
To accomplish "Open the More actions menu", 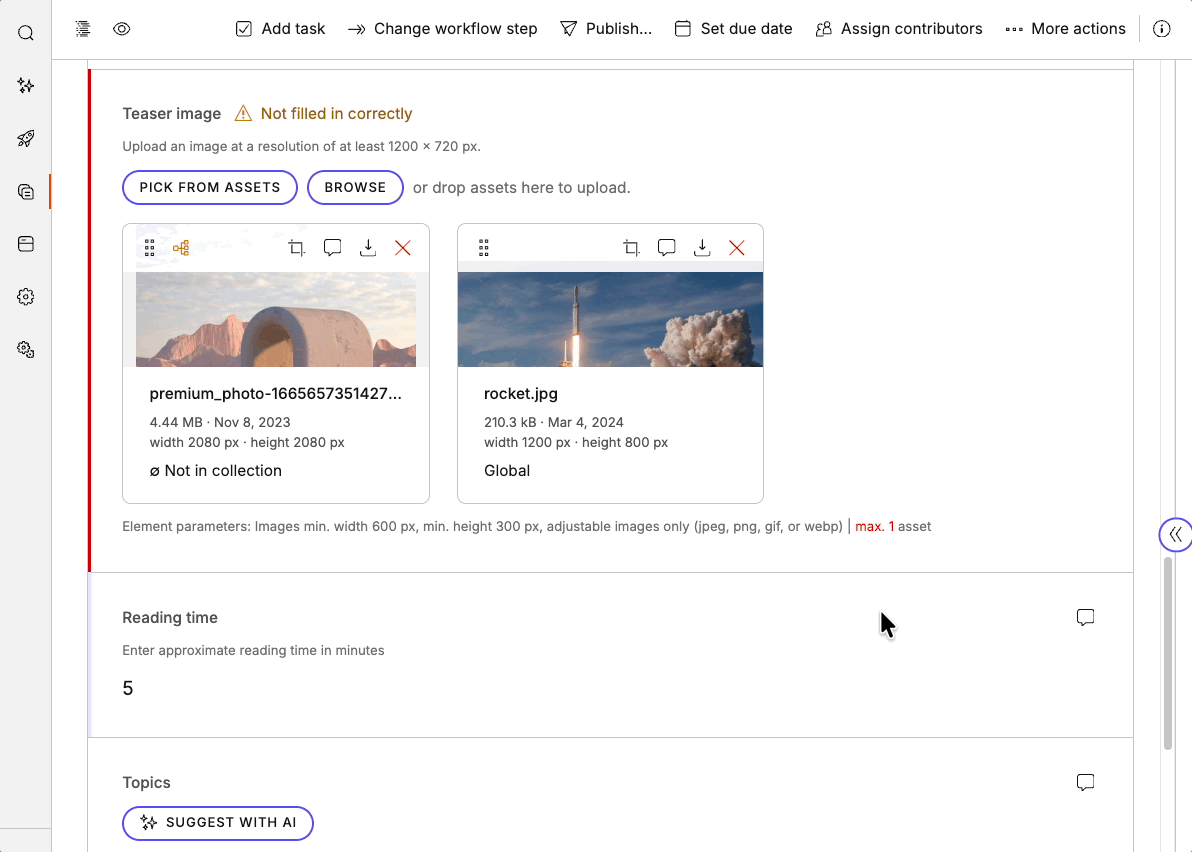I will click(1065, 28).
